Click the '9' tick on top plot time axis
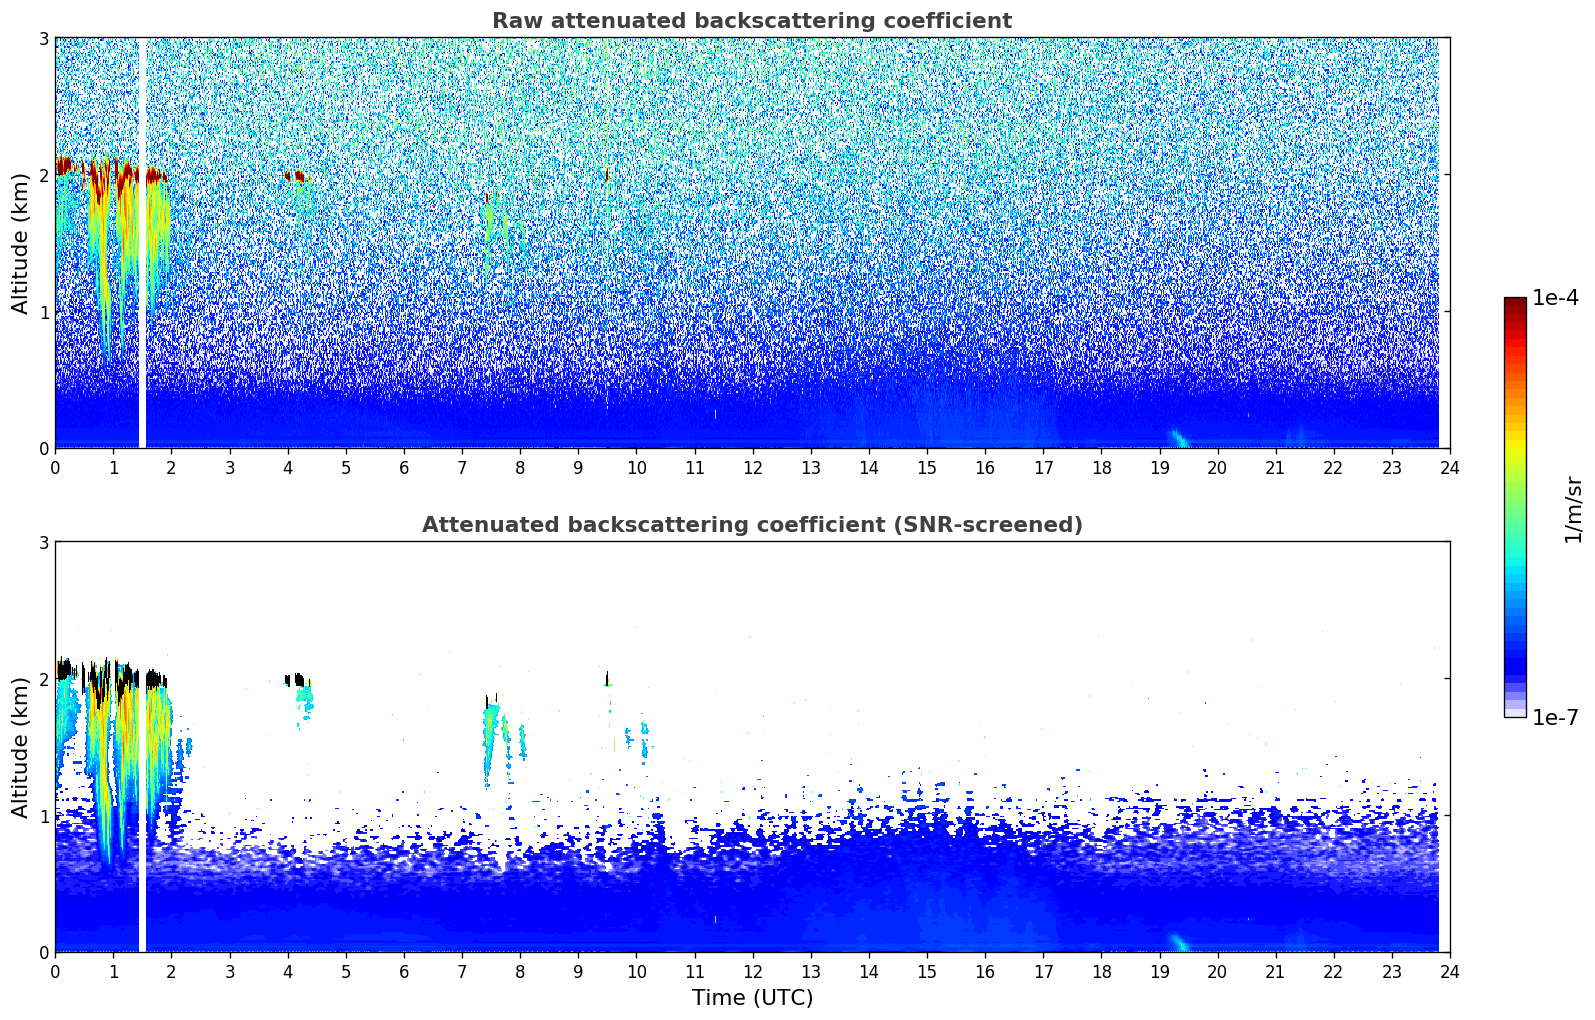Viewport: 1595px width, 1020px height. tap(578, 467)
